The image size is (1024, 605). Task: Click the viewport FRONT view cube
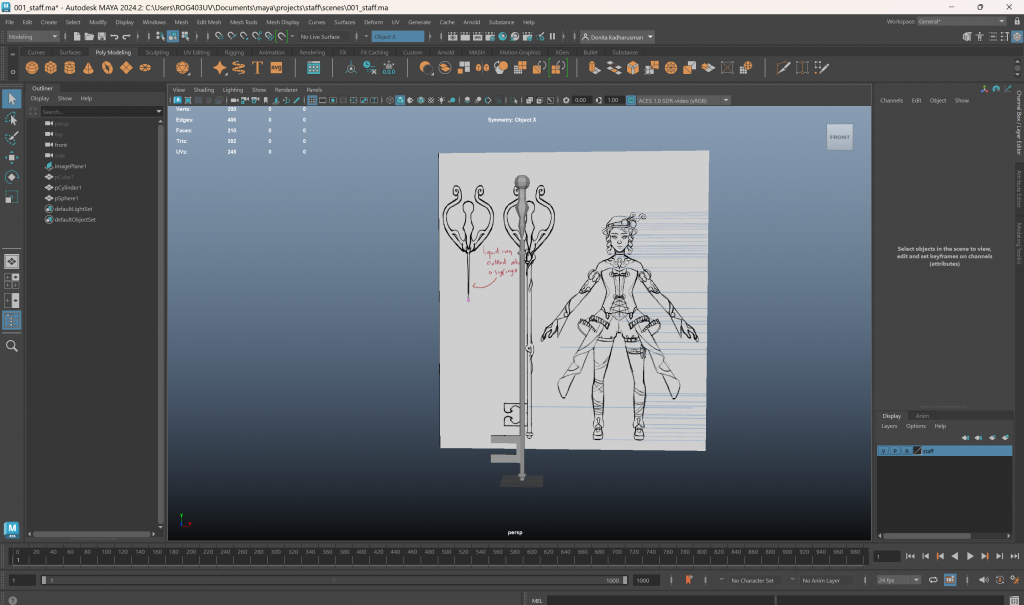[x=839, y=137]
